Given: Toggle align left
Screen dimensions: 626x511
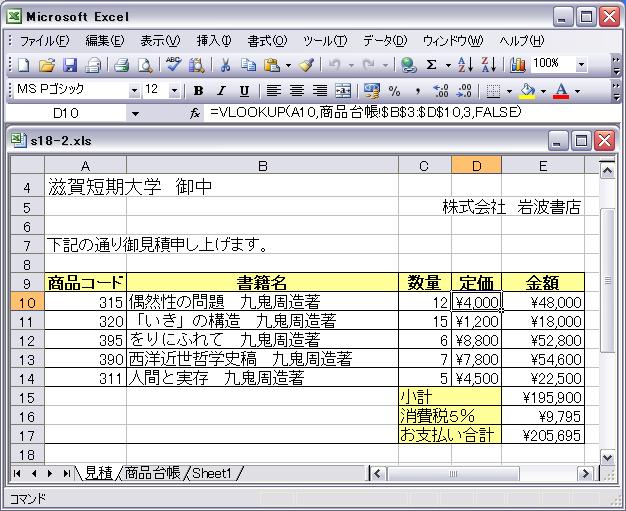Looking at the screenshot, I should pyautogui.click(x=273, y=91).
